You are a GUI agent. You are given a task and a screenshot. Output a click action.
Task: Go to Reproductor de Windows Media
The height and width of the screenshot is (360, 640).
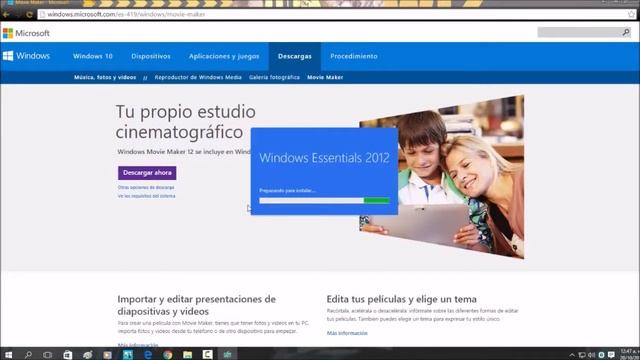(198, 77)
